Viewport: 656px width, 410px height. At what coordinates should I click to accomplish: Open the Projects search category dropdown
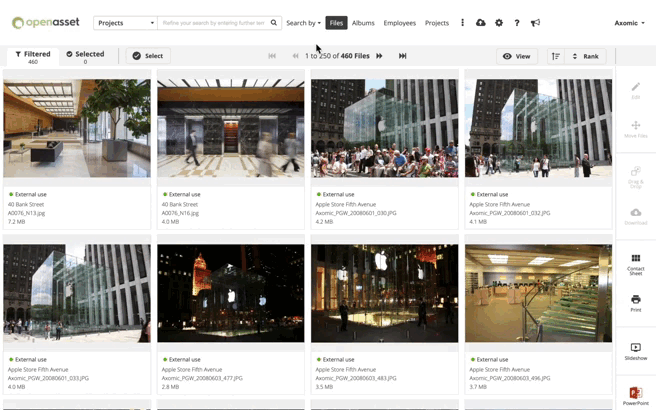[x=125, y=23]
